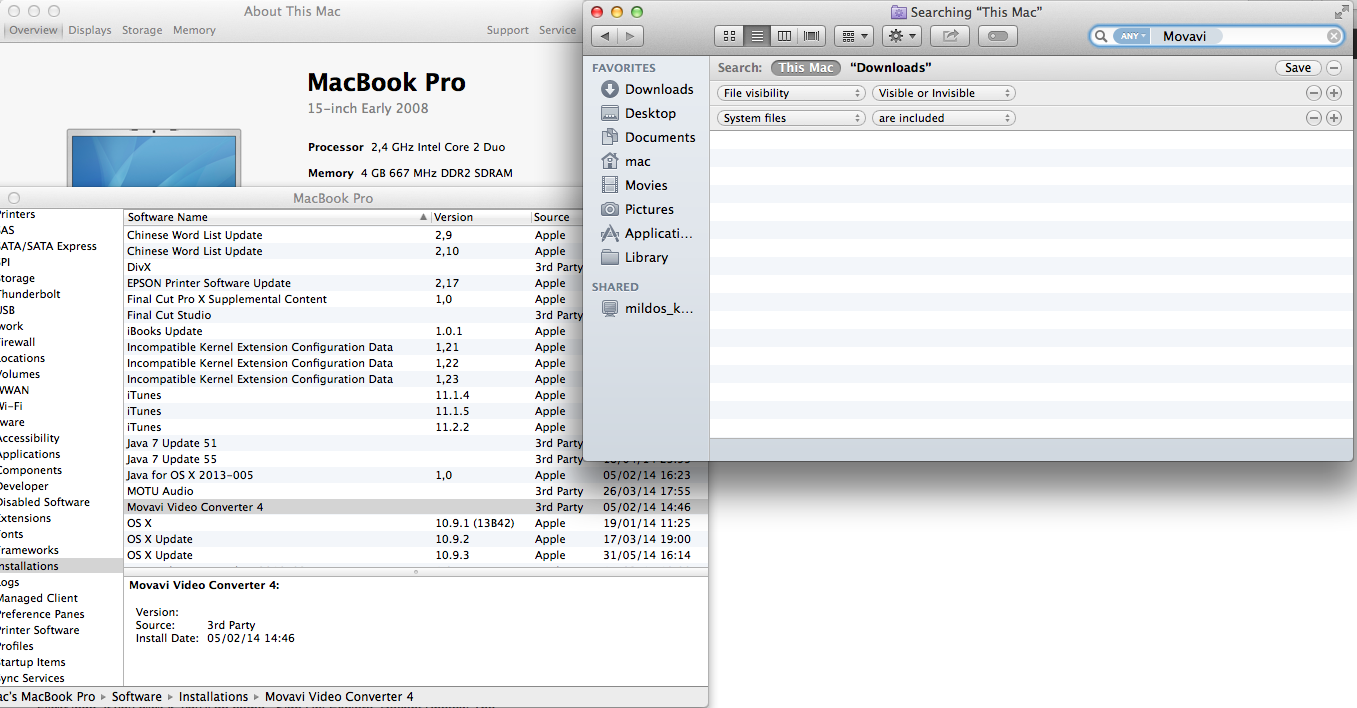1357x708 pixels.
Task: Select Displays tab in About This Mac
Action: pos(90,30)
